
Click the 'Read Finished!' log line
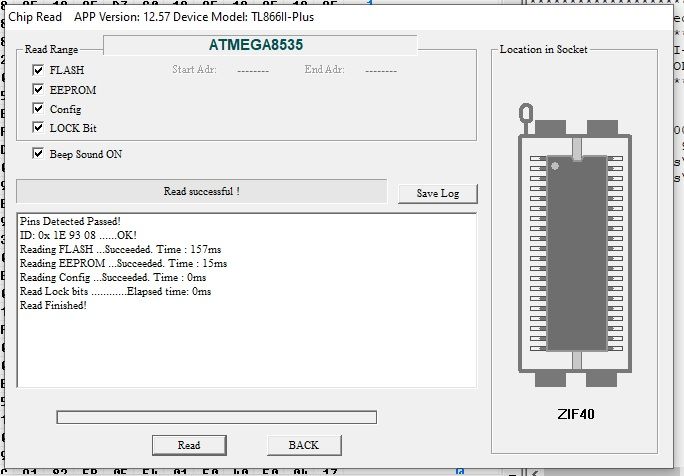53,305
